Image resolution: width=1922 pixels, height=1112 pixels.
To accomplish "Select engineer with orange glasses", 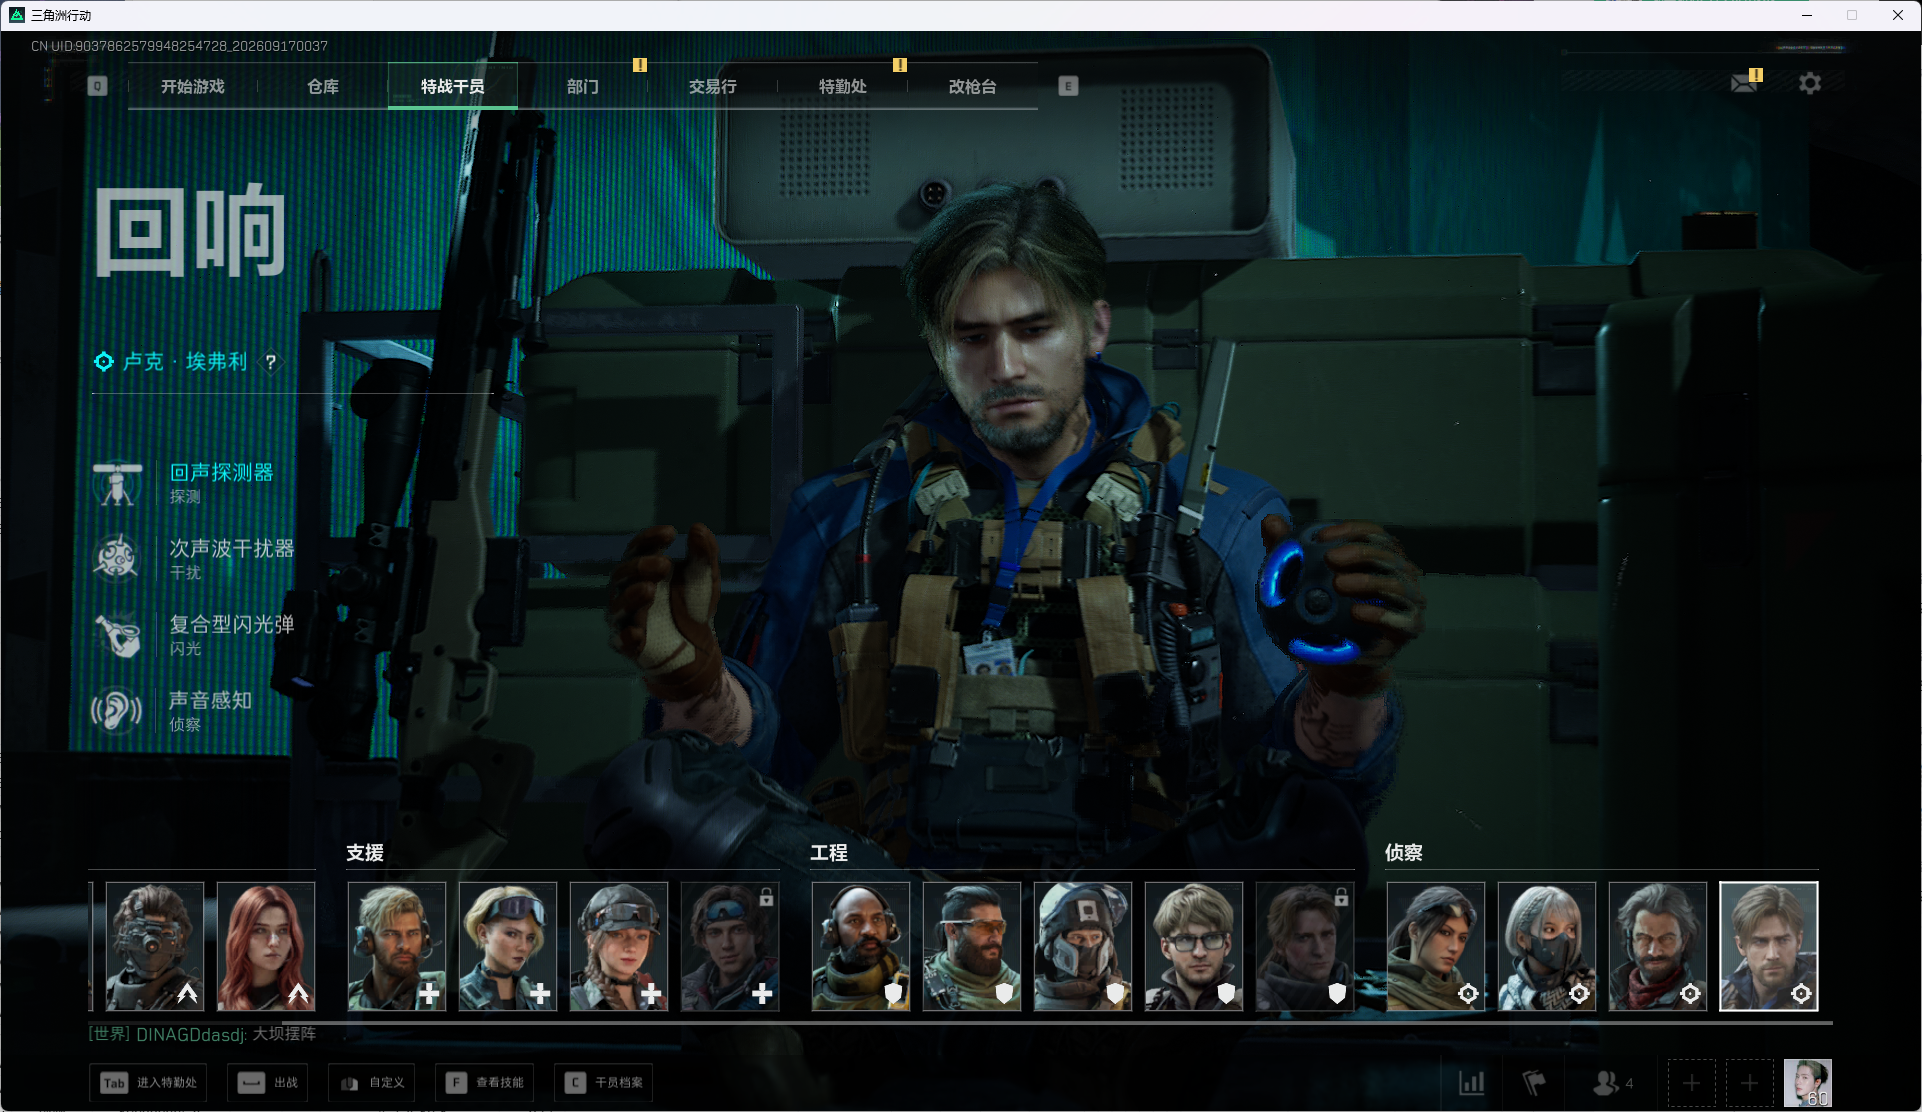I will tap(972, 946).
